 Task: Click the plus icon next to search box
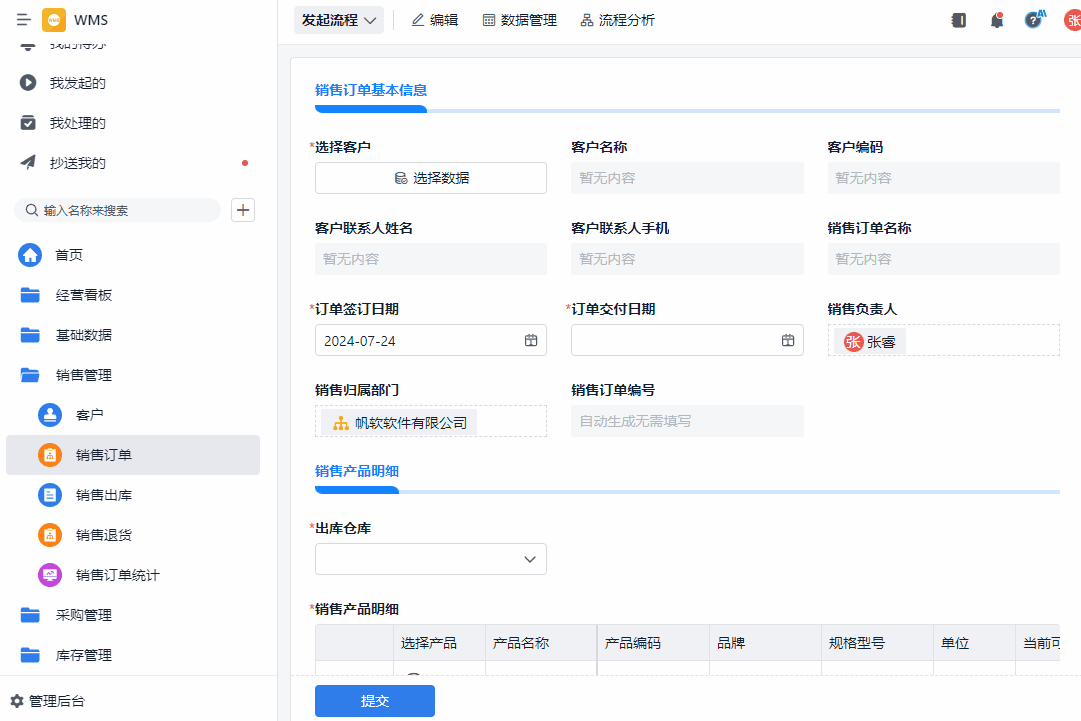coord(243,210)
